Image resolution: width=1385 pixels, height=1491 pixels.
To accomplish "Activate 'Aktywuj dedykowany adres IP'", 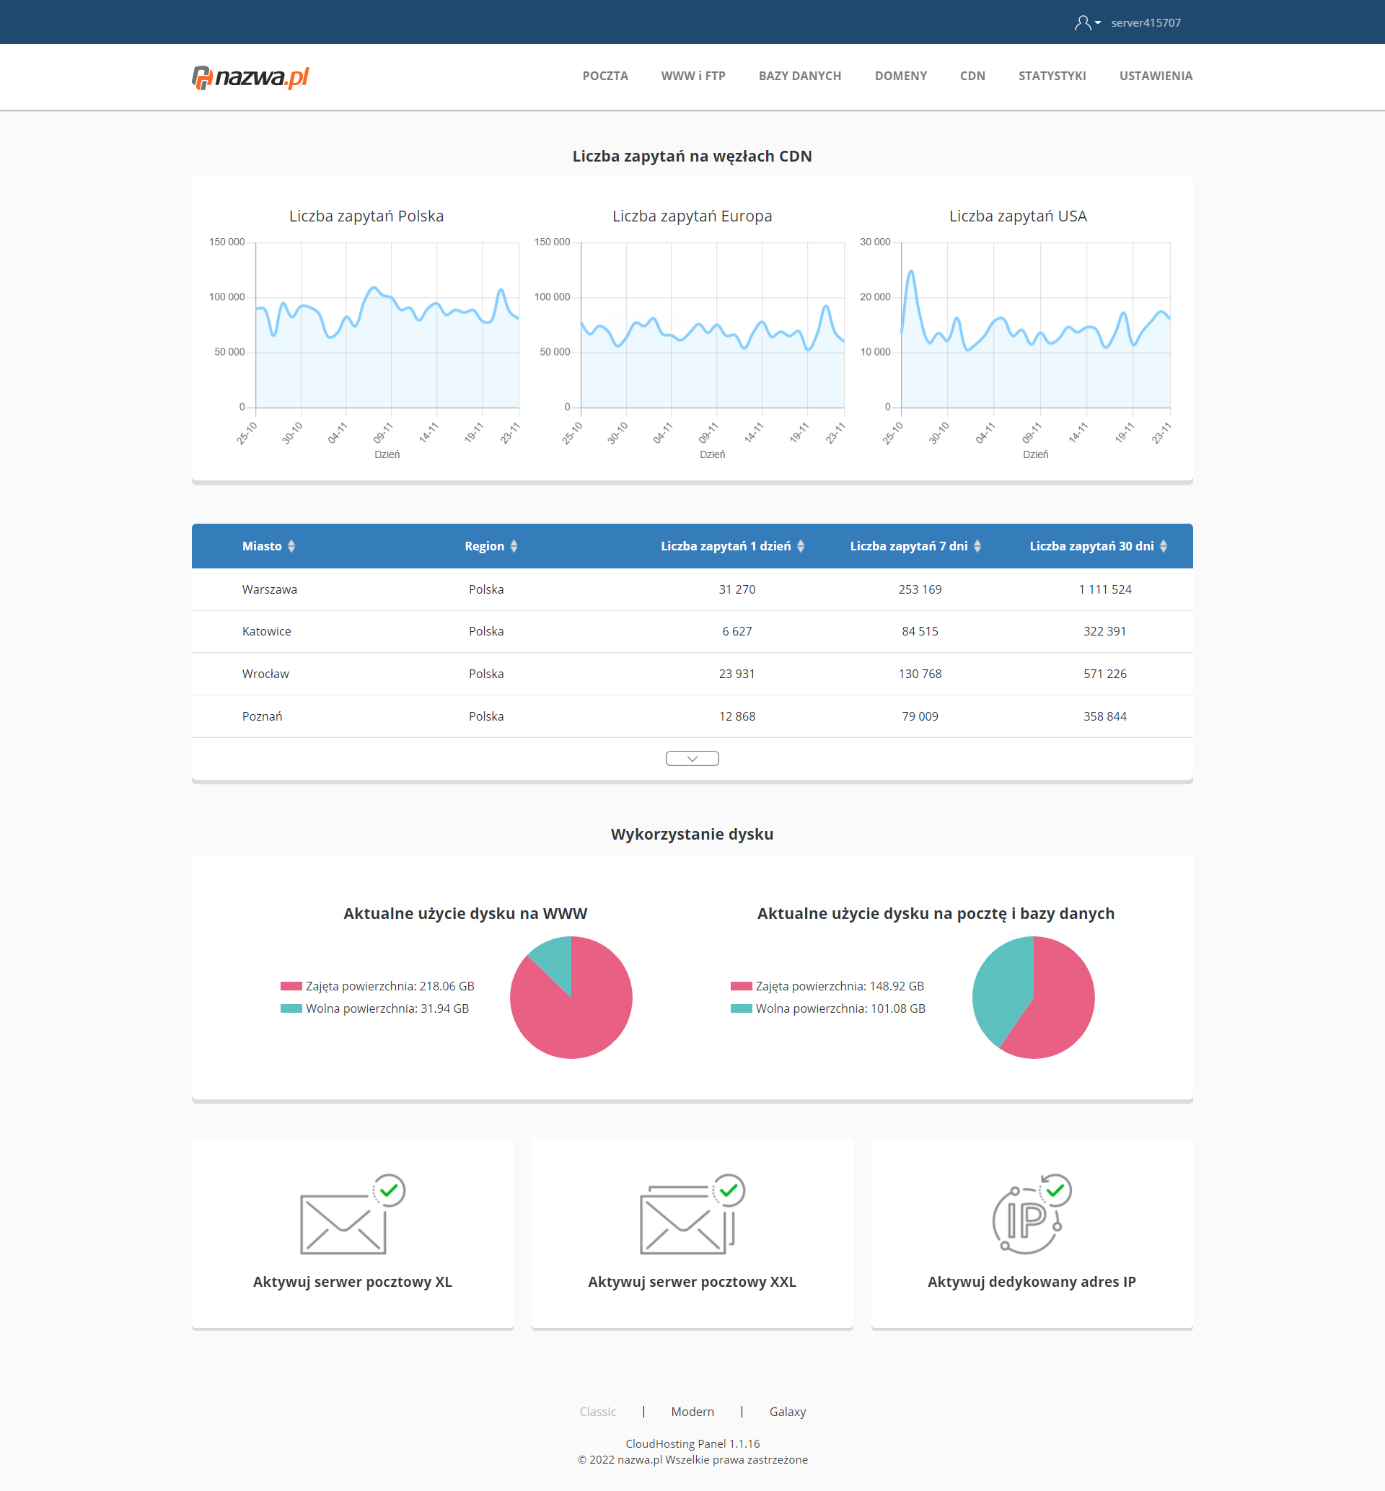I will pyautogui.click(x=1031, y=1282).
